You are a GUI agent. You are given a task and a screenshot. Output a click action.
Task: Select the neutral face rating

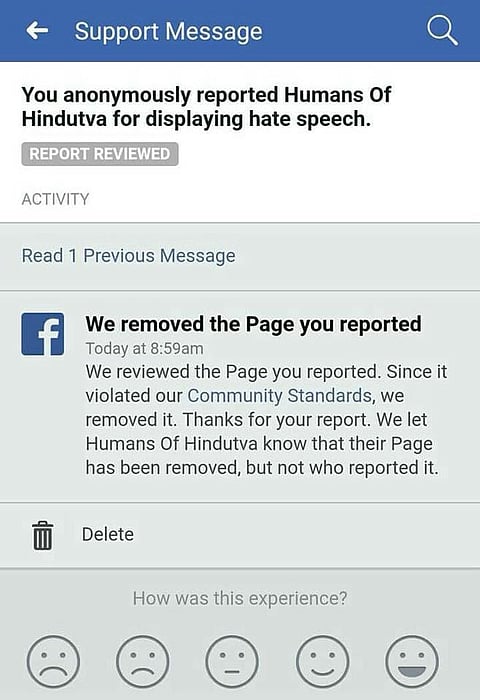232,662
